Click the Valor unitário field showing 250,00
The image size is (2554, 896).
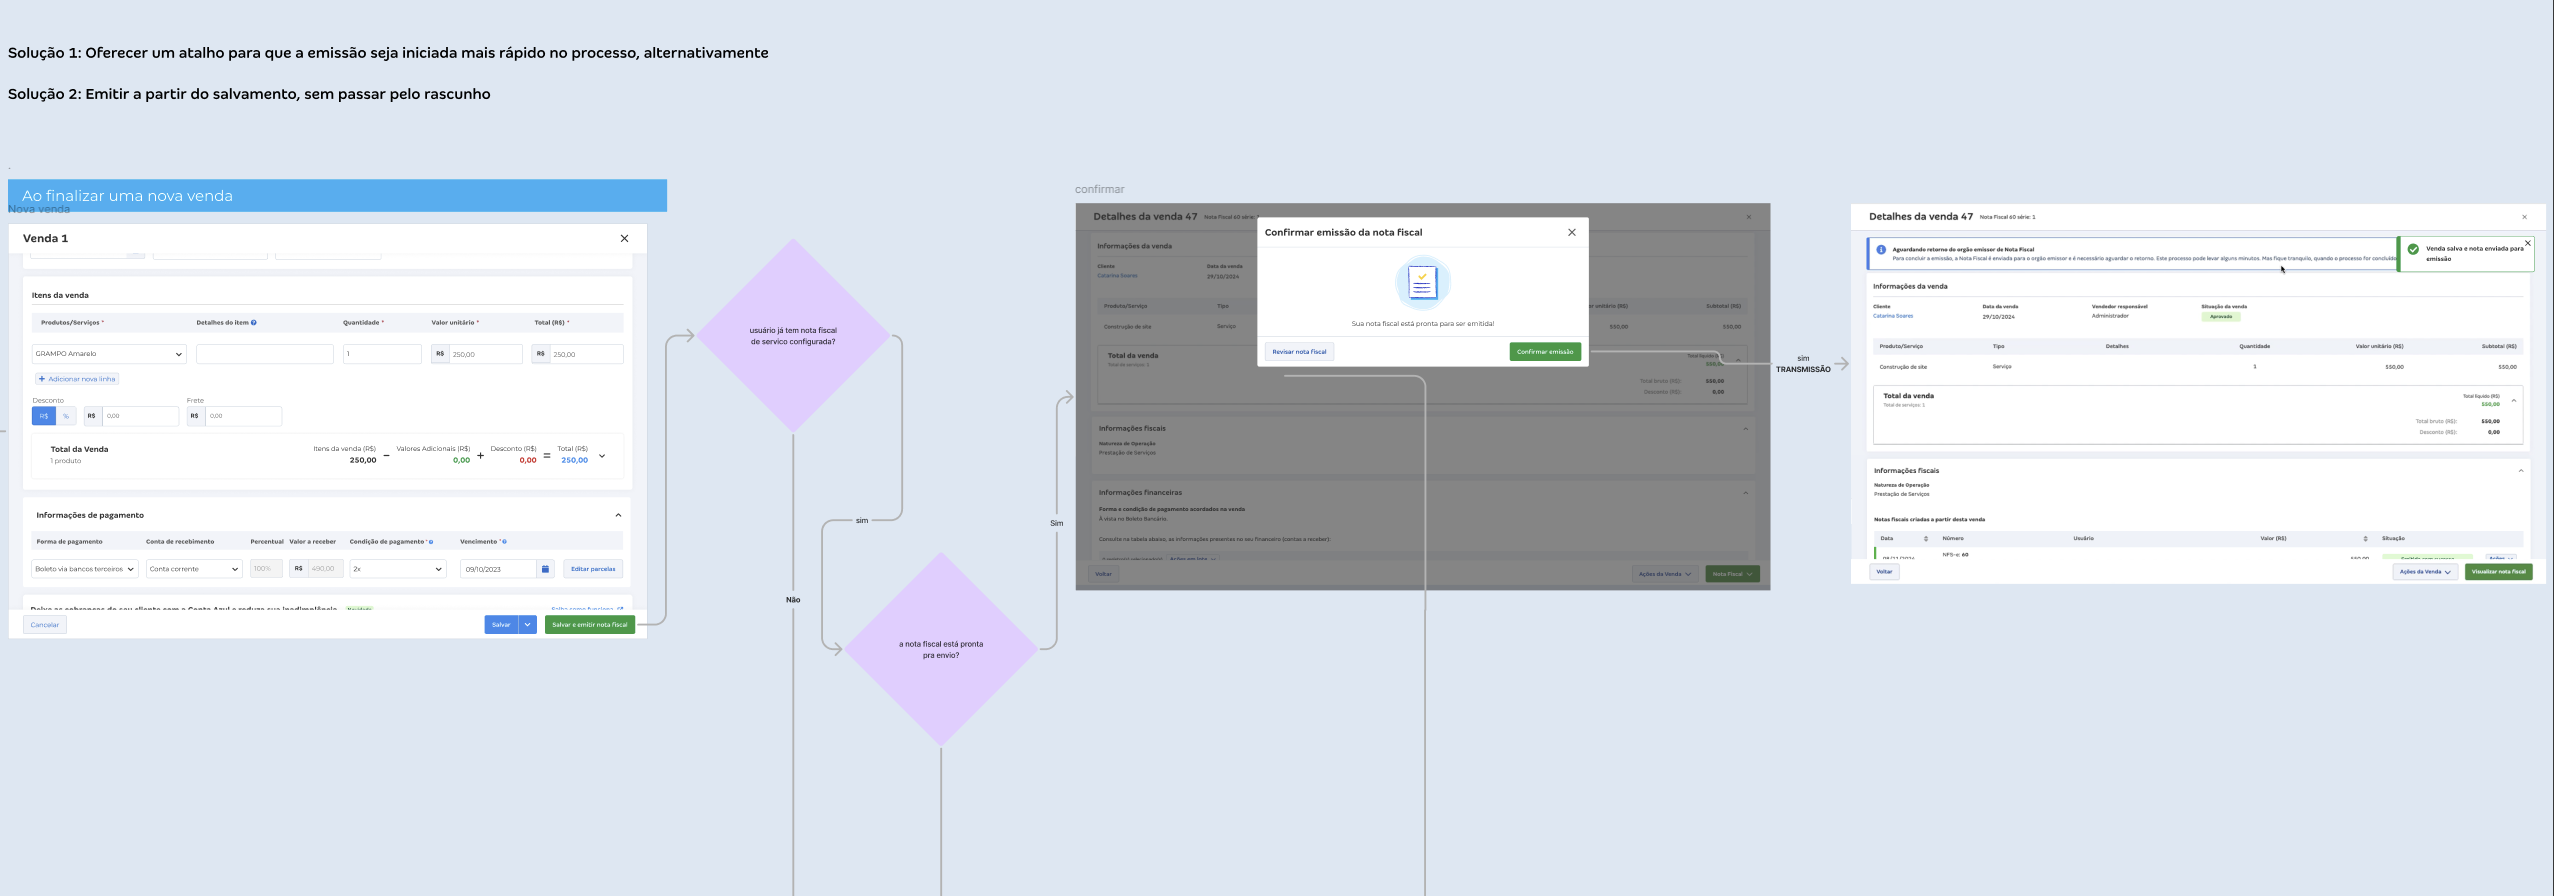pyautogui.click(x=485, y=354)
